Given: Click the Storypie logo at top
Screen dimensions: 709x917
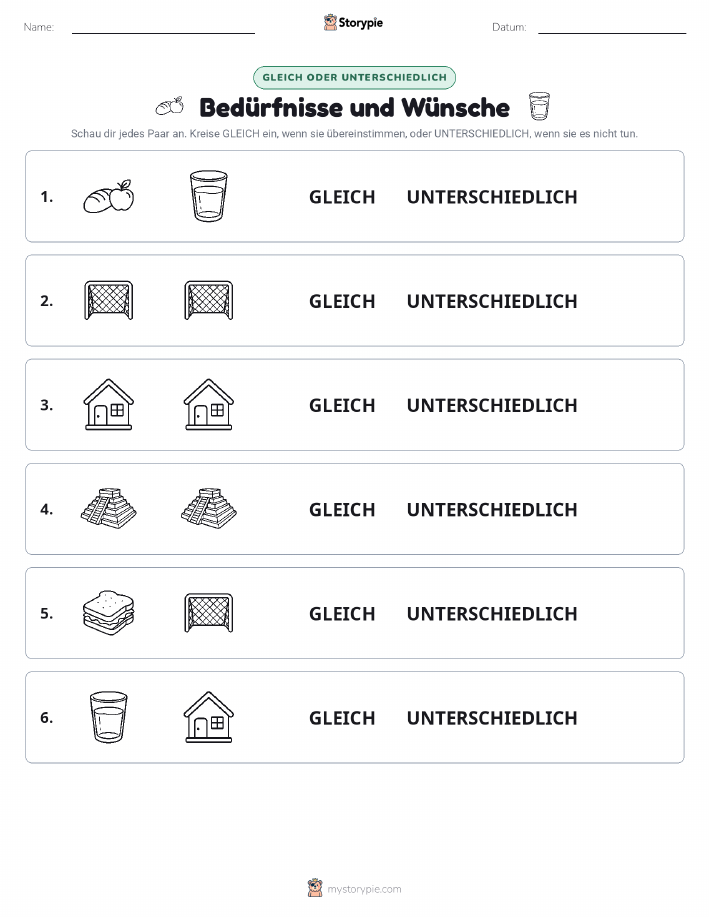Looking at the screenshot, I should 353,23.
